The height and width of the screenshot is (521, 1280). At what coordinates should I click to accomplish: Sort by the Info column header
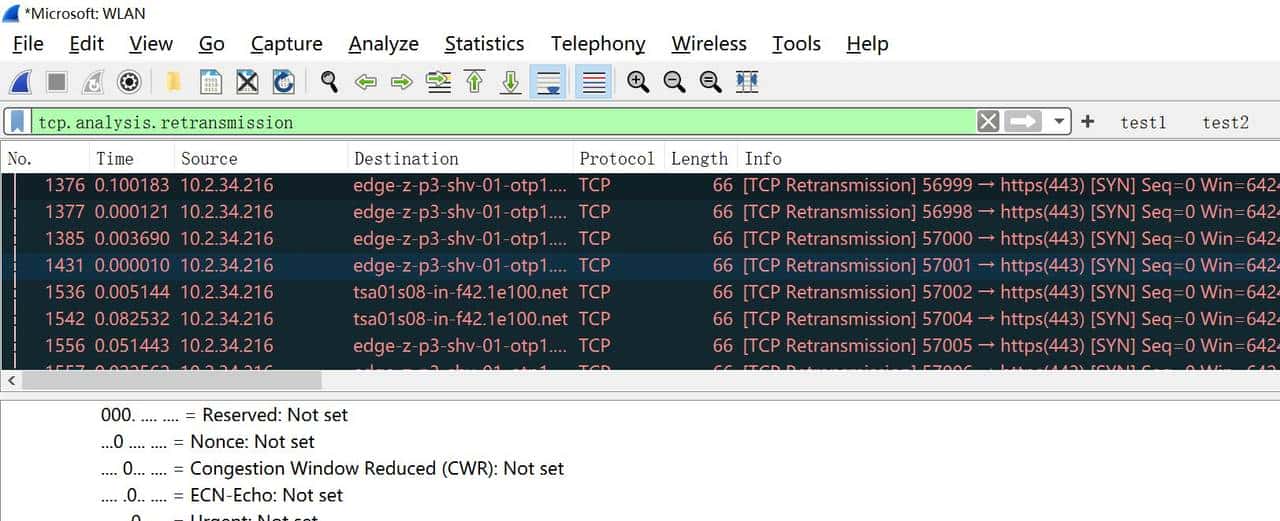(1009, 158)
